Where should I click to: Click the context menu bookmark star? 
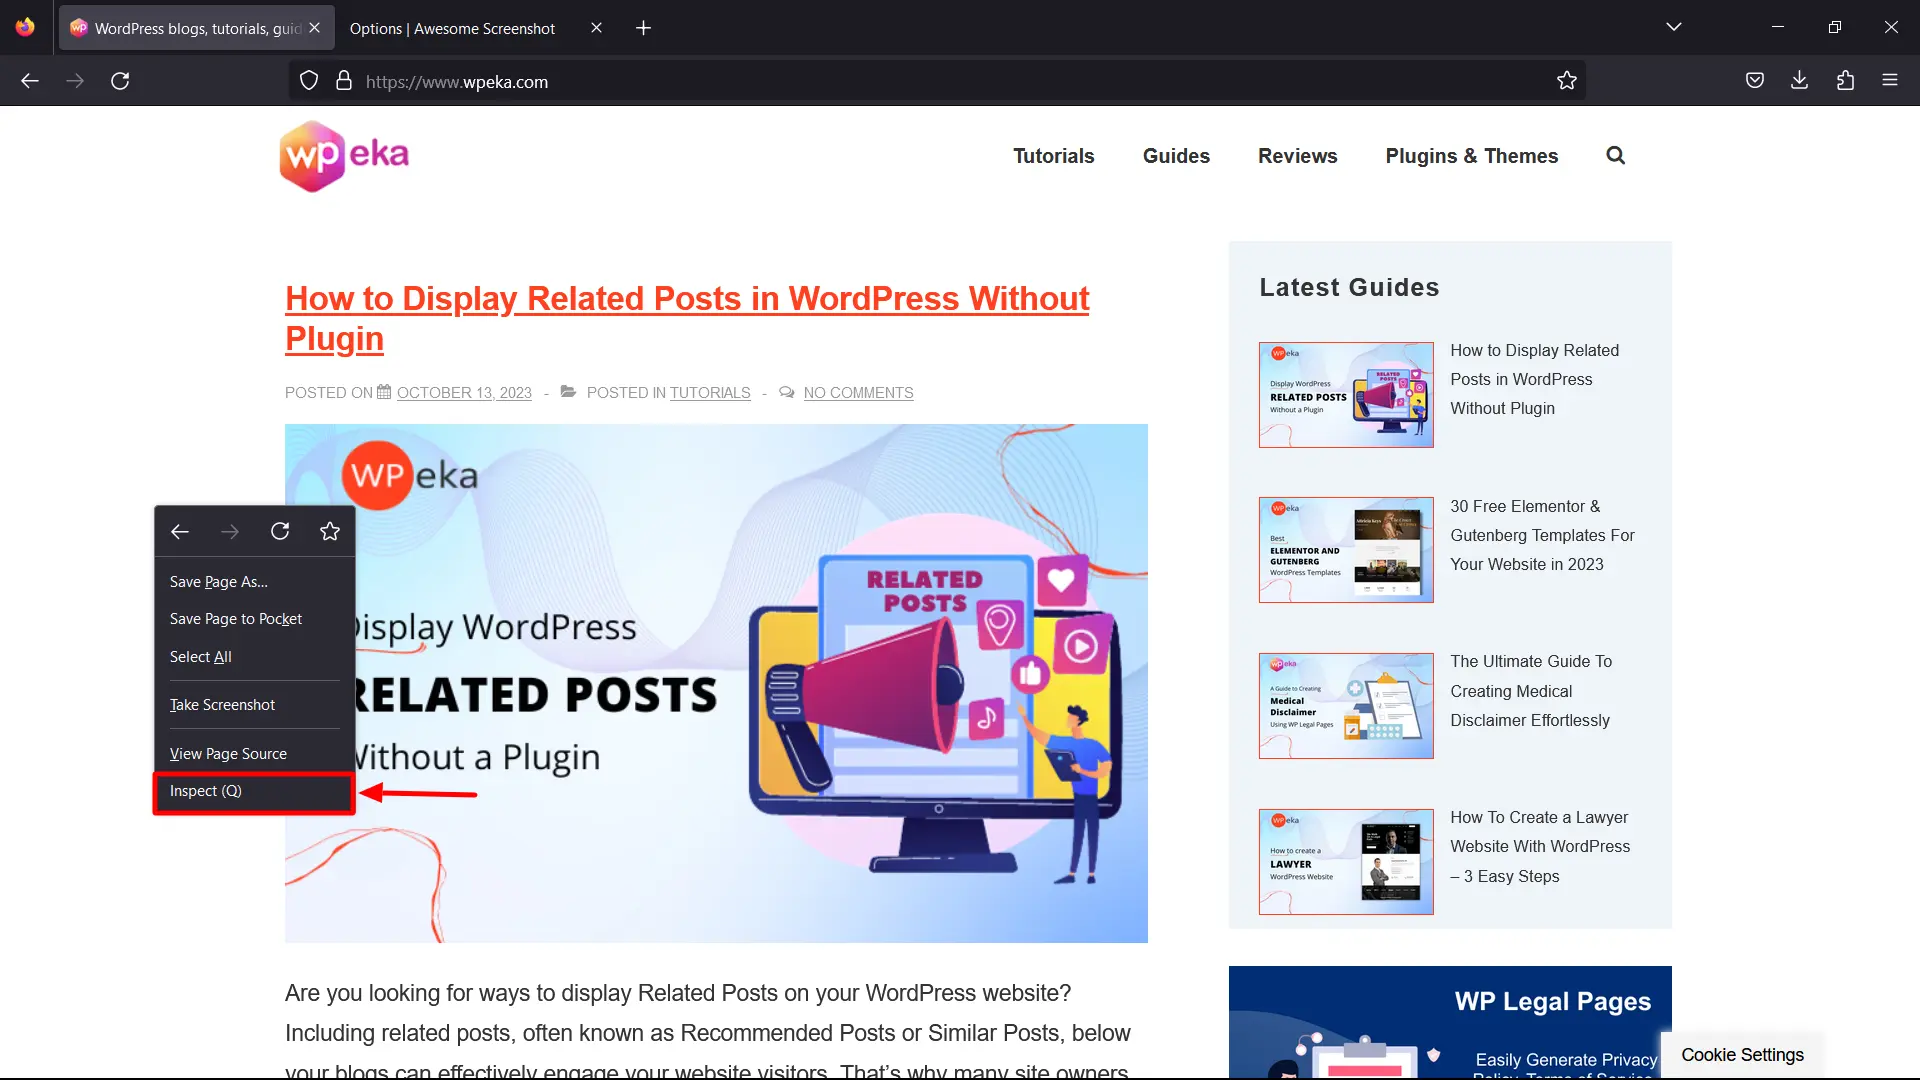coord(330,532)
